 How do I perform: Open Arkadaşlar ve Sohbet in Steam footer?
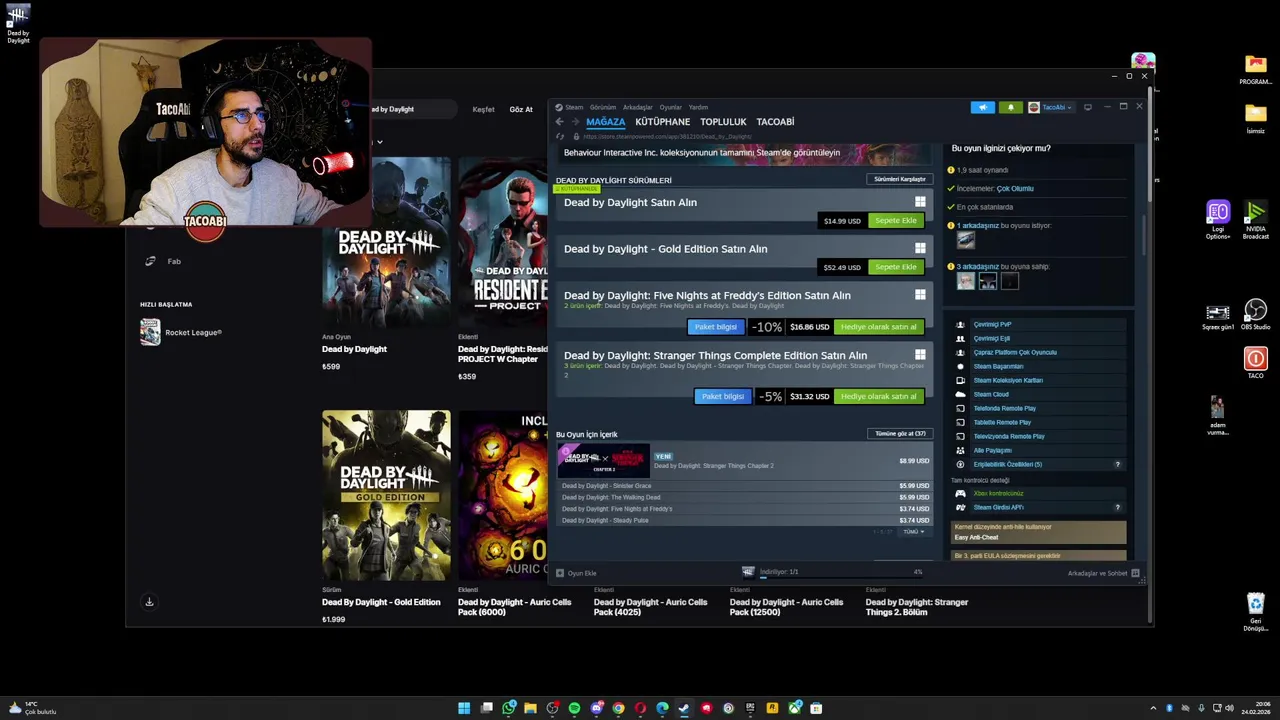point(1103,573)
